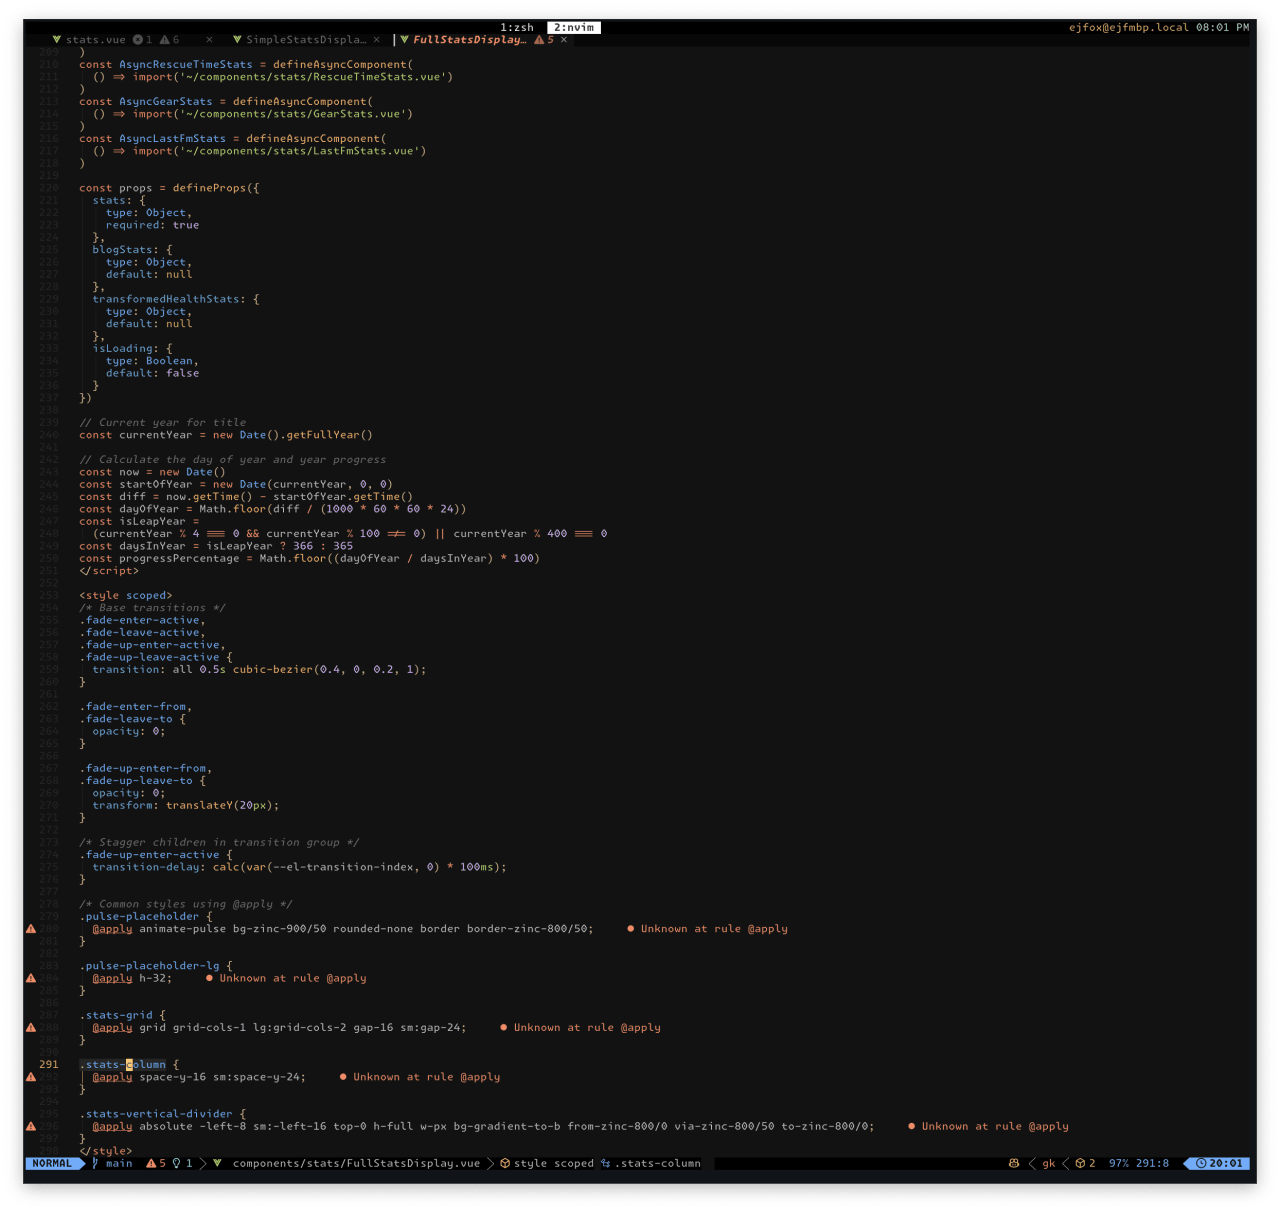
Task: Click the warning triangle gutter icon at line 292
Action: pyautogui.click(x=31, y=1076)
